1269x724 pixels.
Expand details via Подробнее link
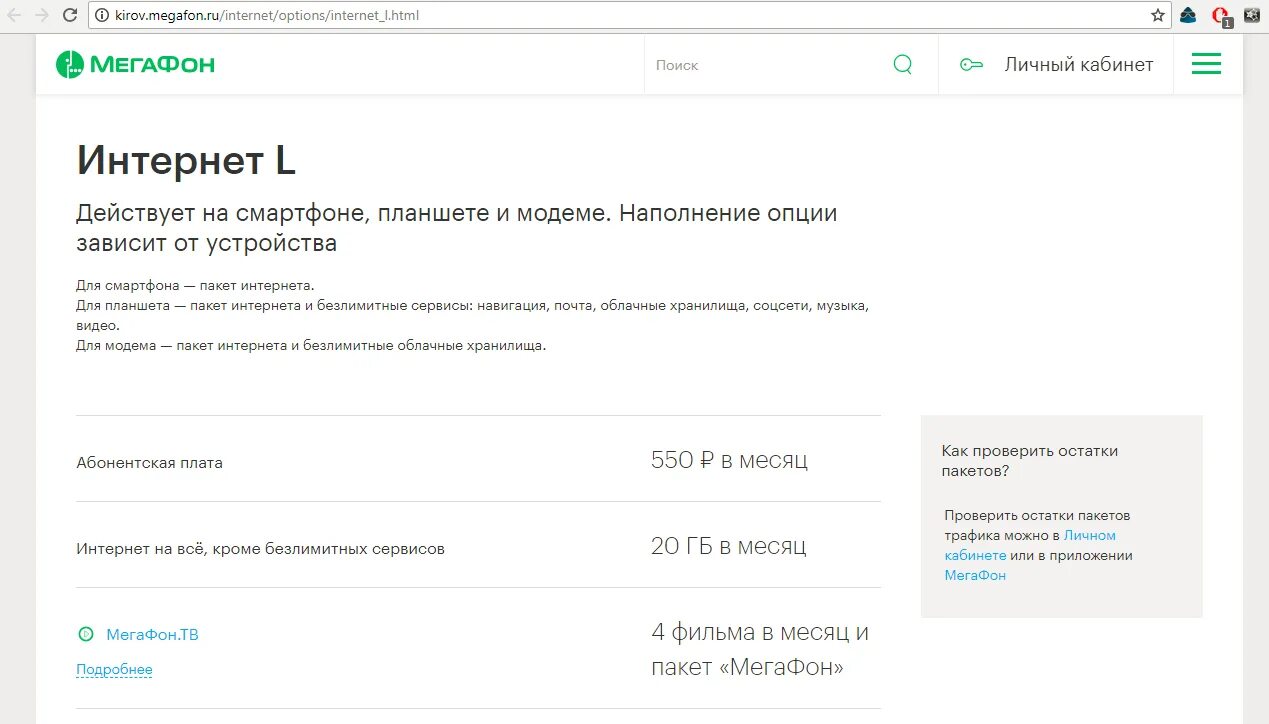click(114, 669)
